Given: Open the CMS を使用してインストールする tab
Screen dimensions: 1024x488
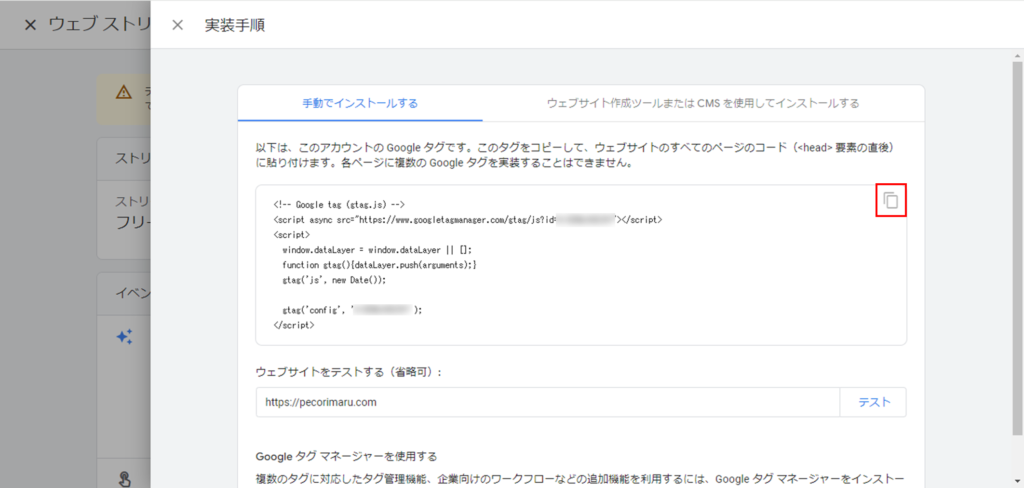Looking at the screenshot, I should (x=703, y=103).
